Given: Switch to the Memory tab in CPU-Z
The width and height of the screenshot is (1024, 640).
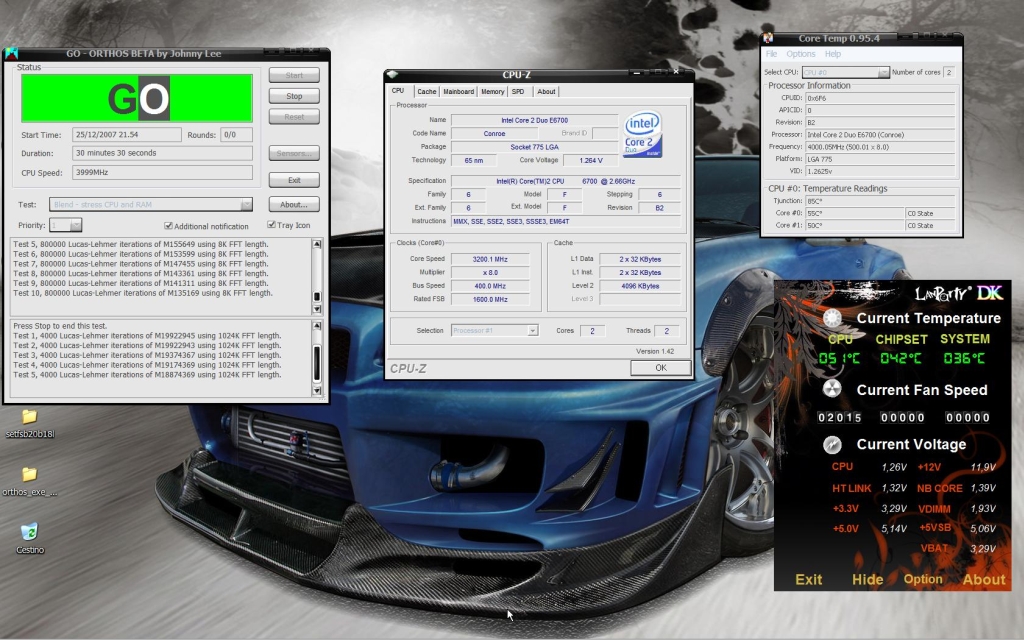Looking at the screenshot, I should tap(492, 92).
